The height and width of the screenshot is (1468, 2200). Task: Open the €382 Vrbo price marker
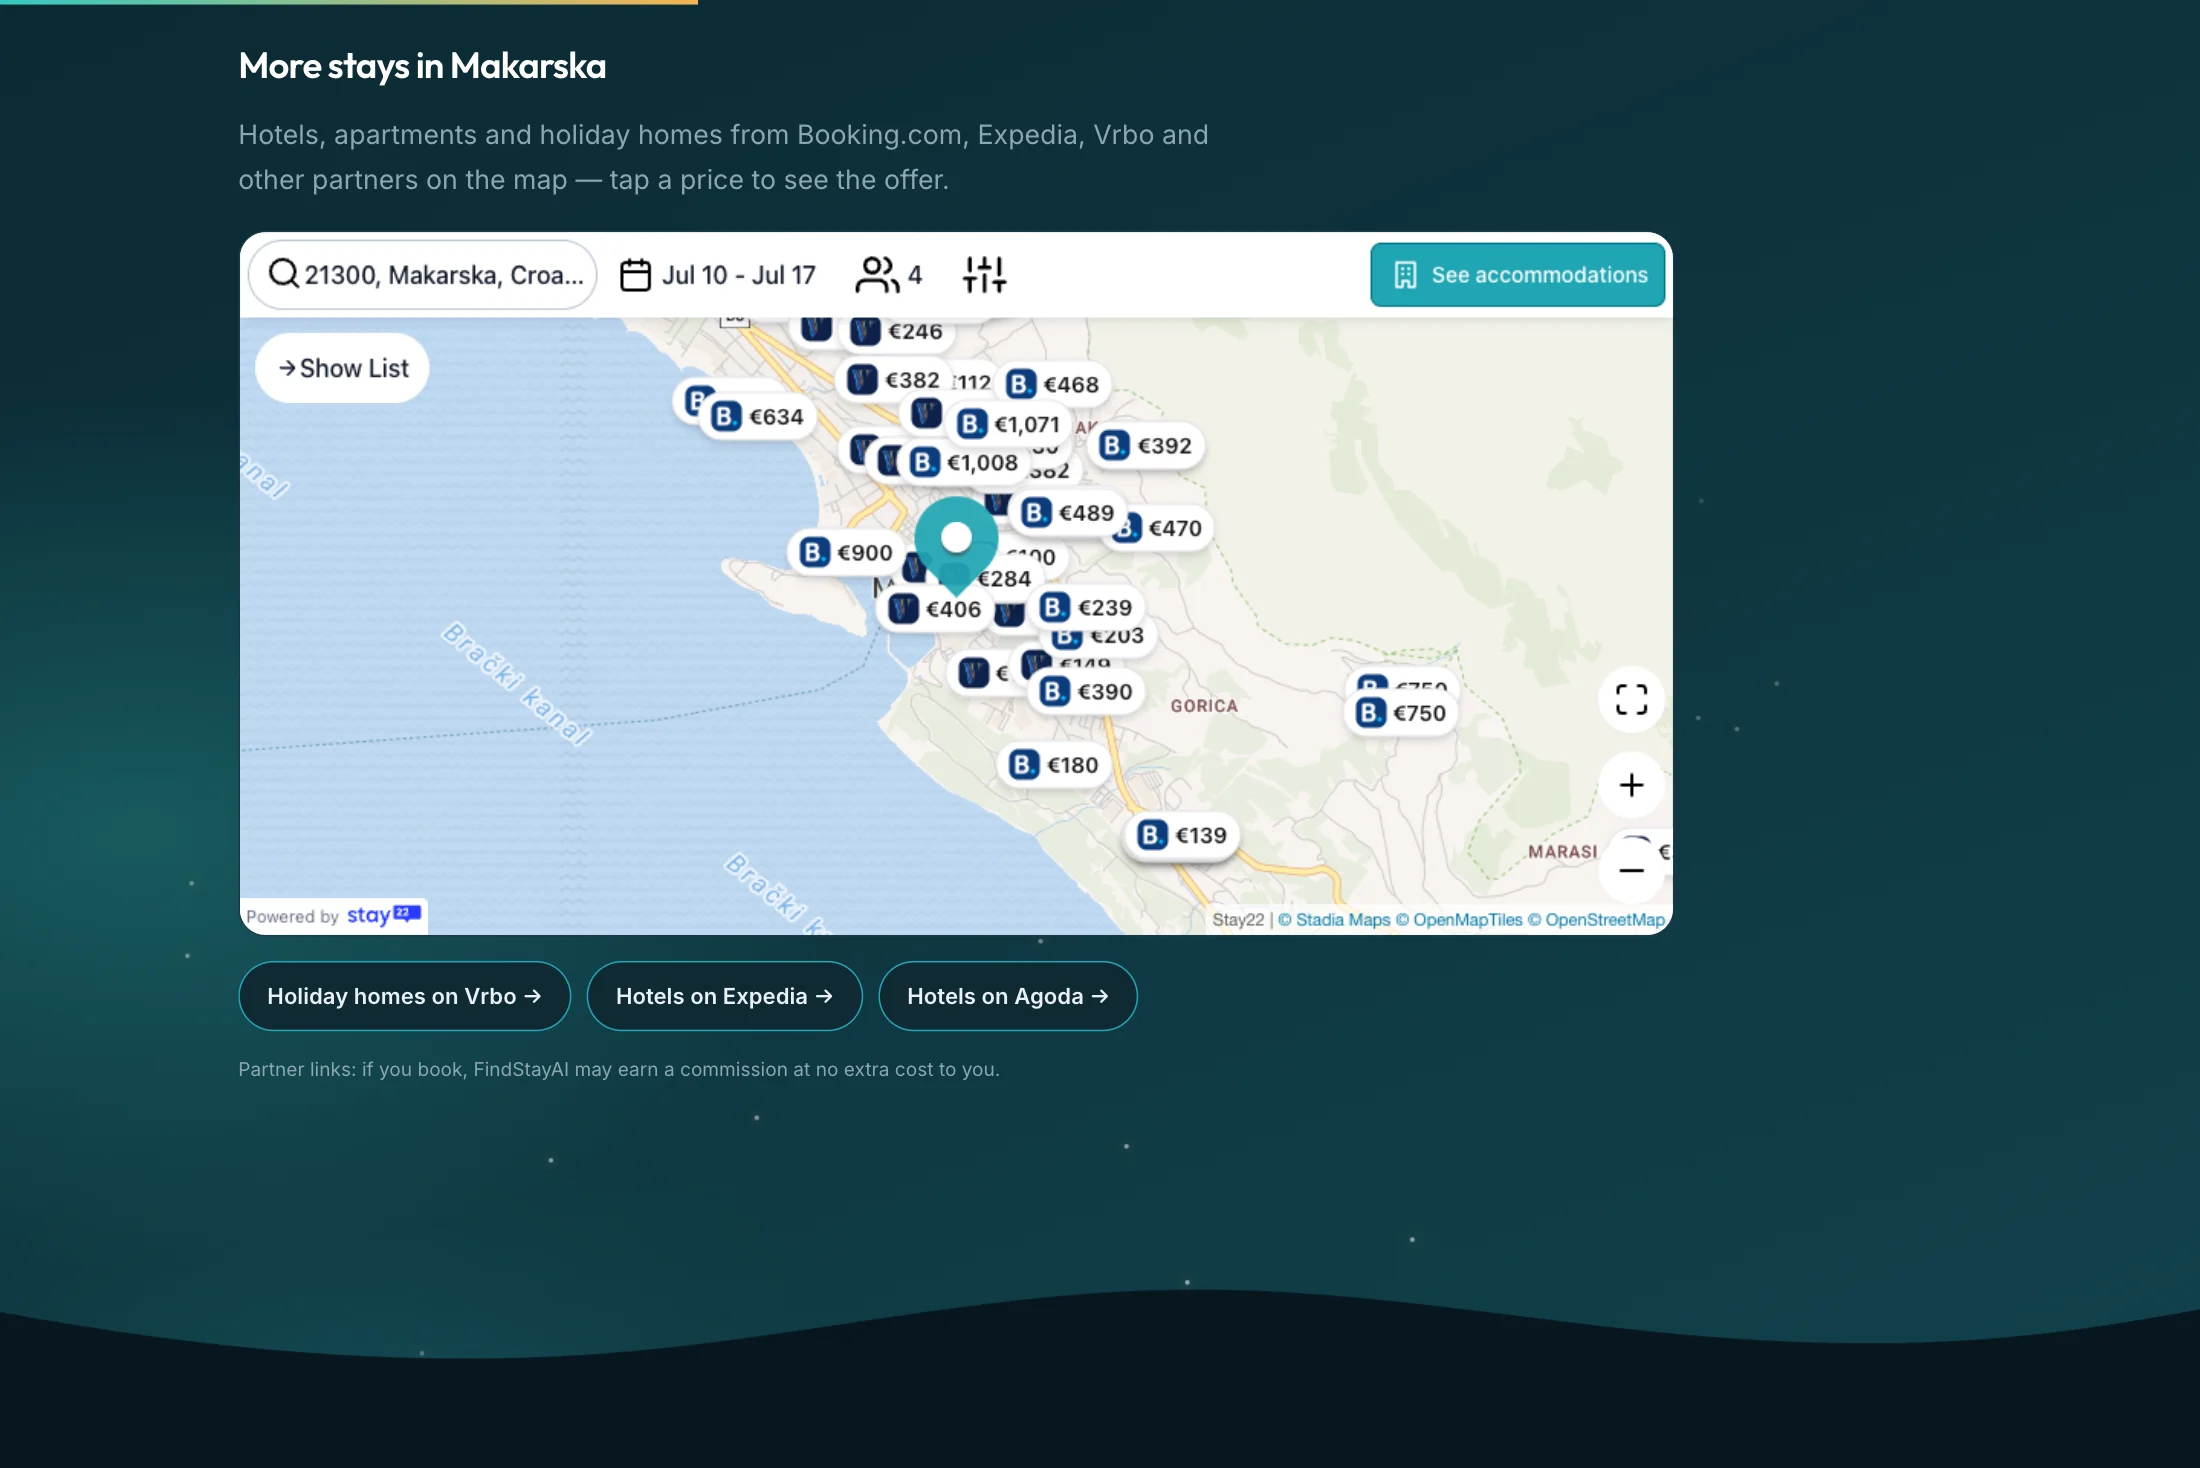(894, 380)
